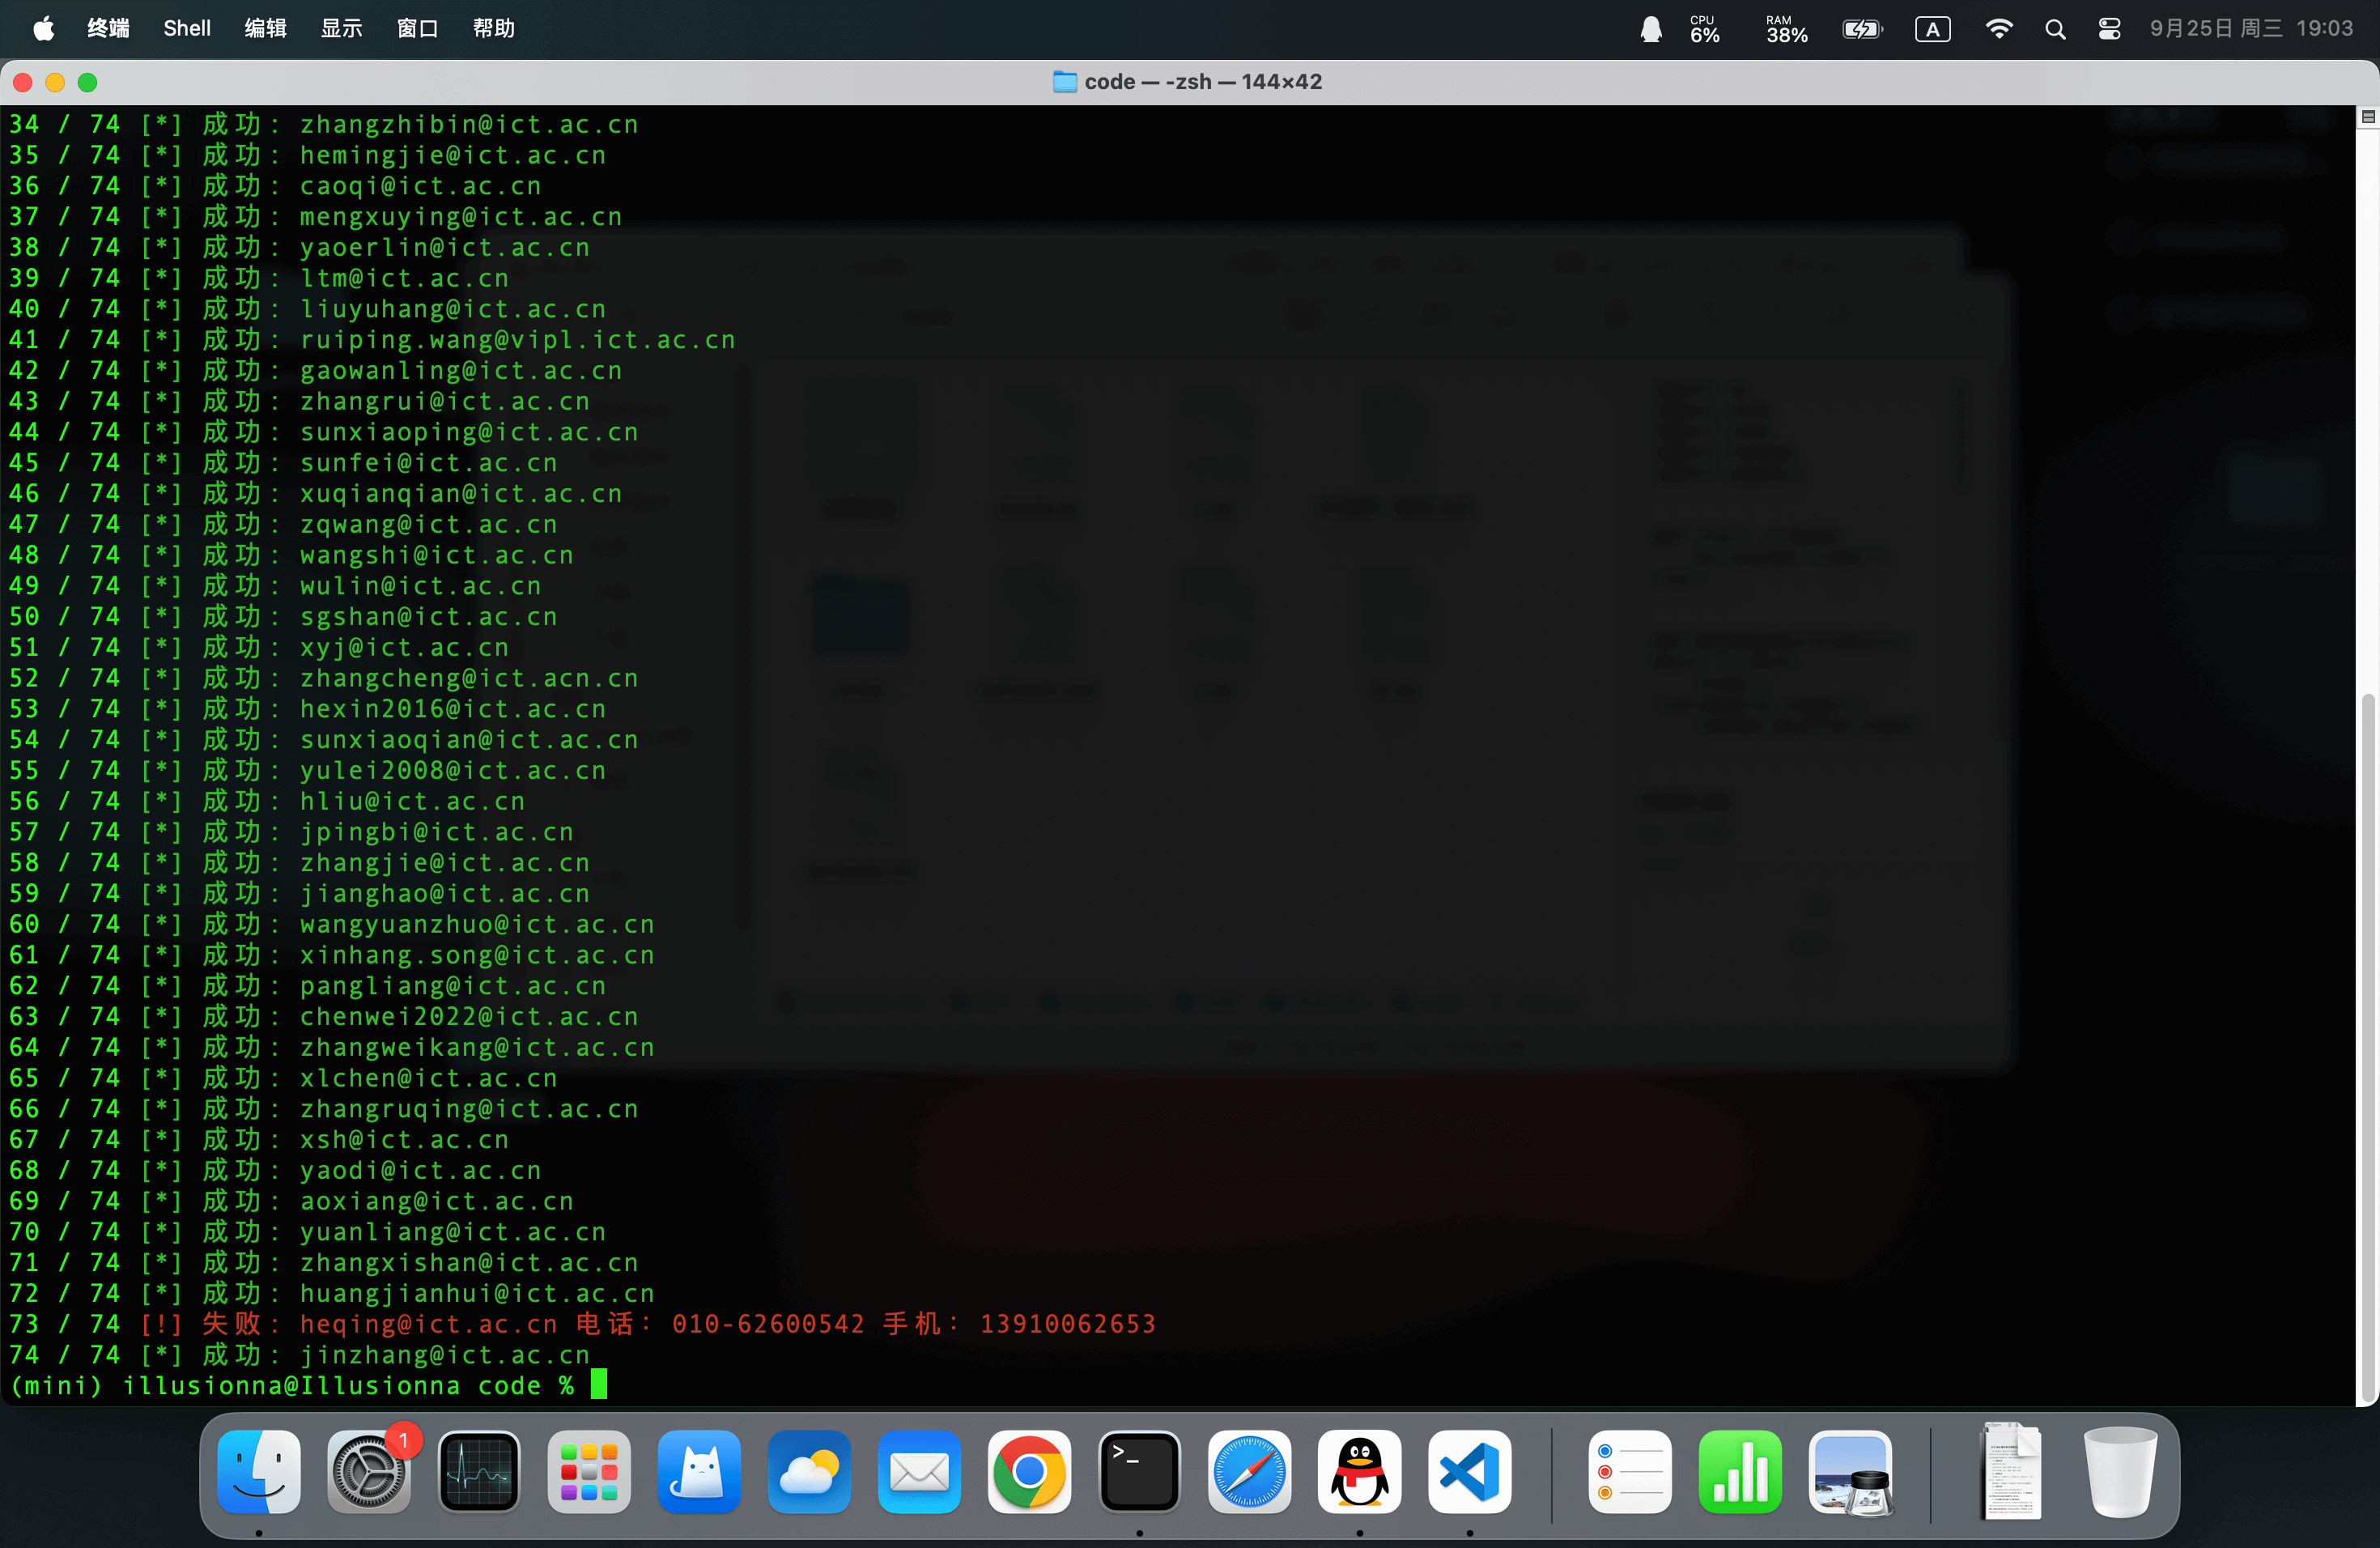This screenshot has height=1548, width=2380.
Task: Click the date and time 9月25日 周三 19:03
Action: [2251, 28]
